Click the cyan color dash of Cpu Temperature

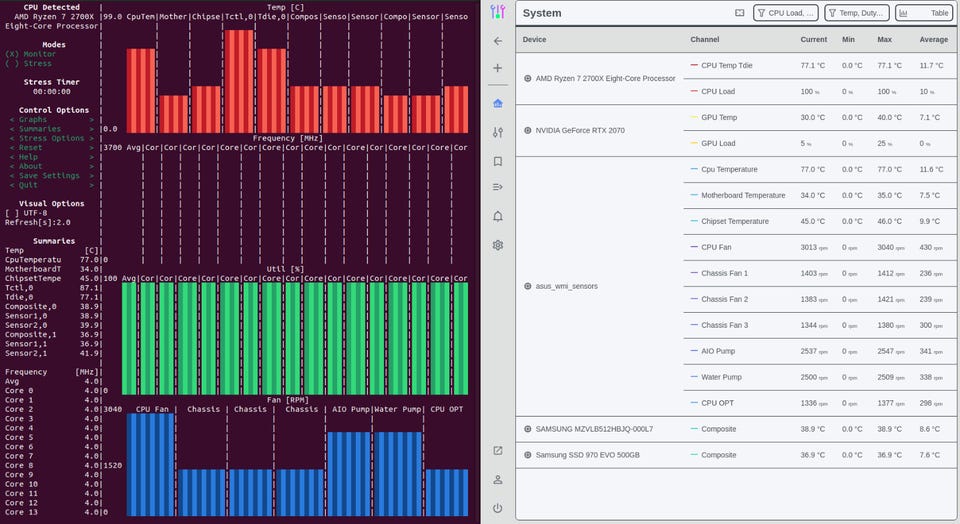point(694,170)
